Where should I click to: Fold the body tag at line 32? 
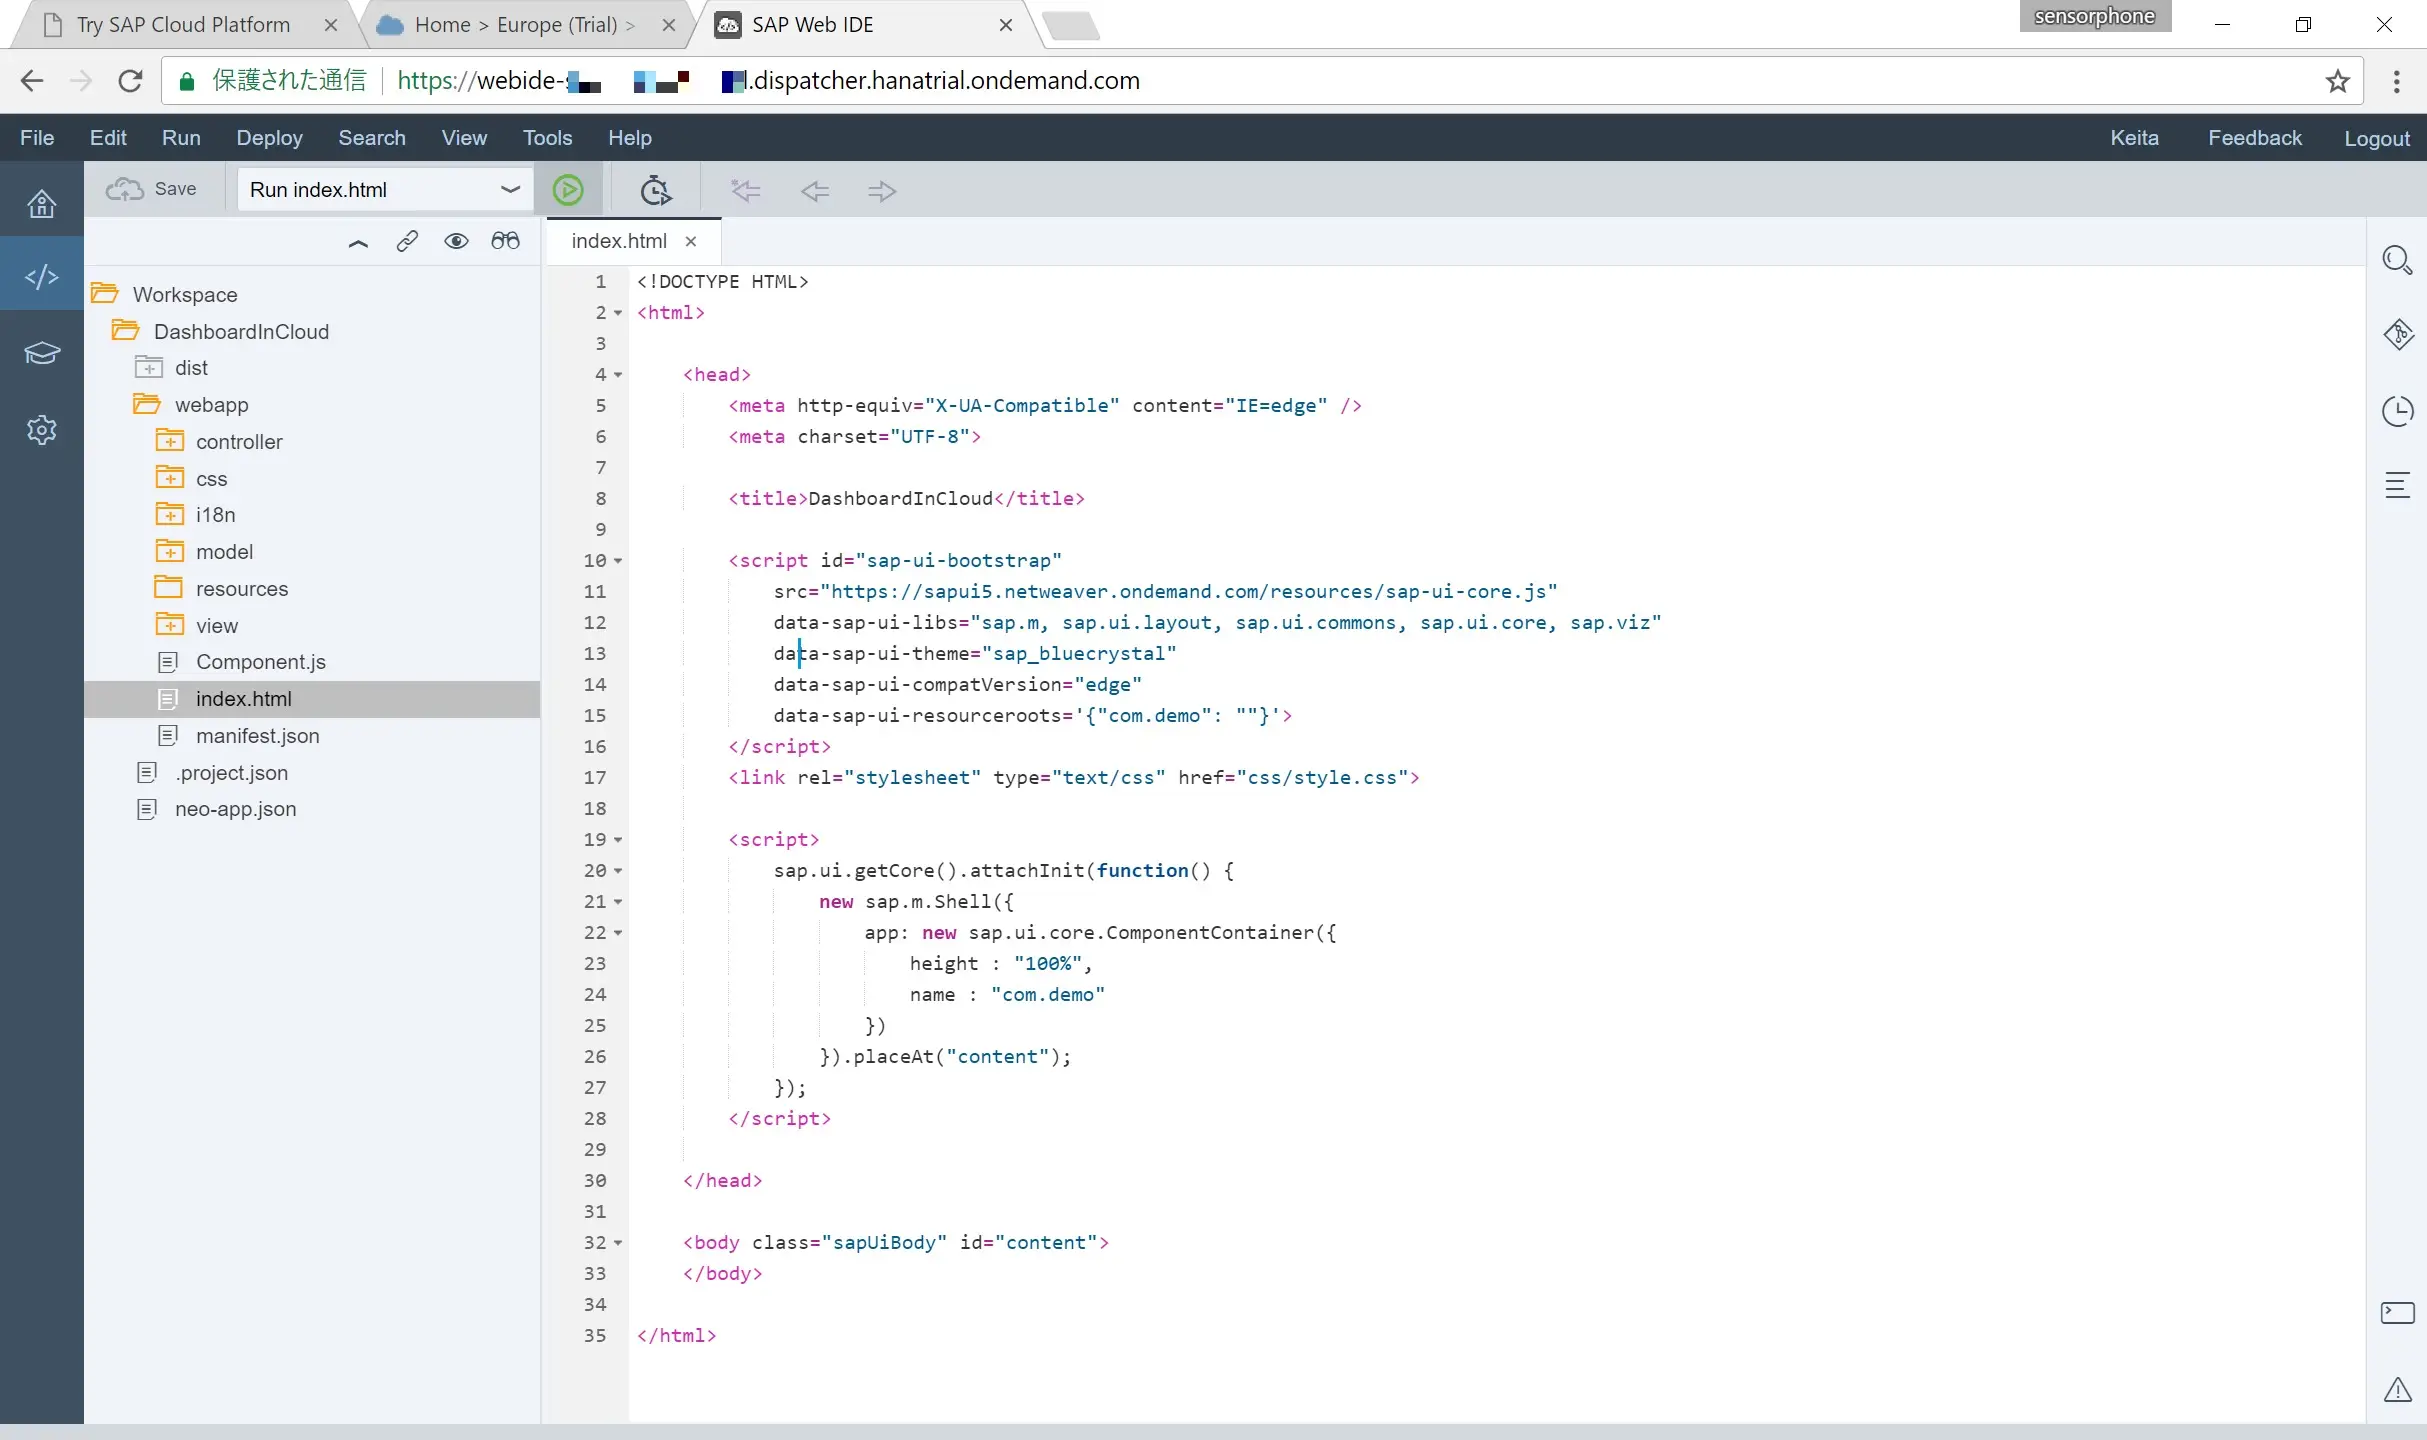(x=618, y=1243)
